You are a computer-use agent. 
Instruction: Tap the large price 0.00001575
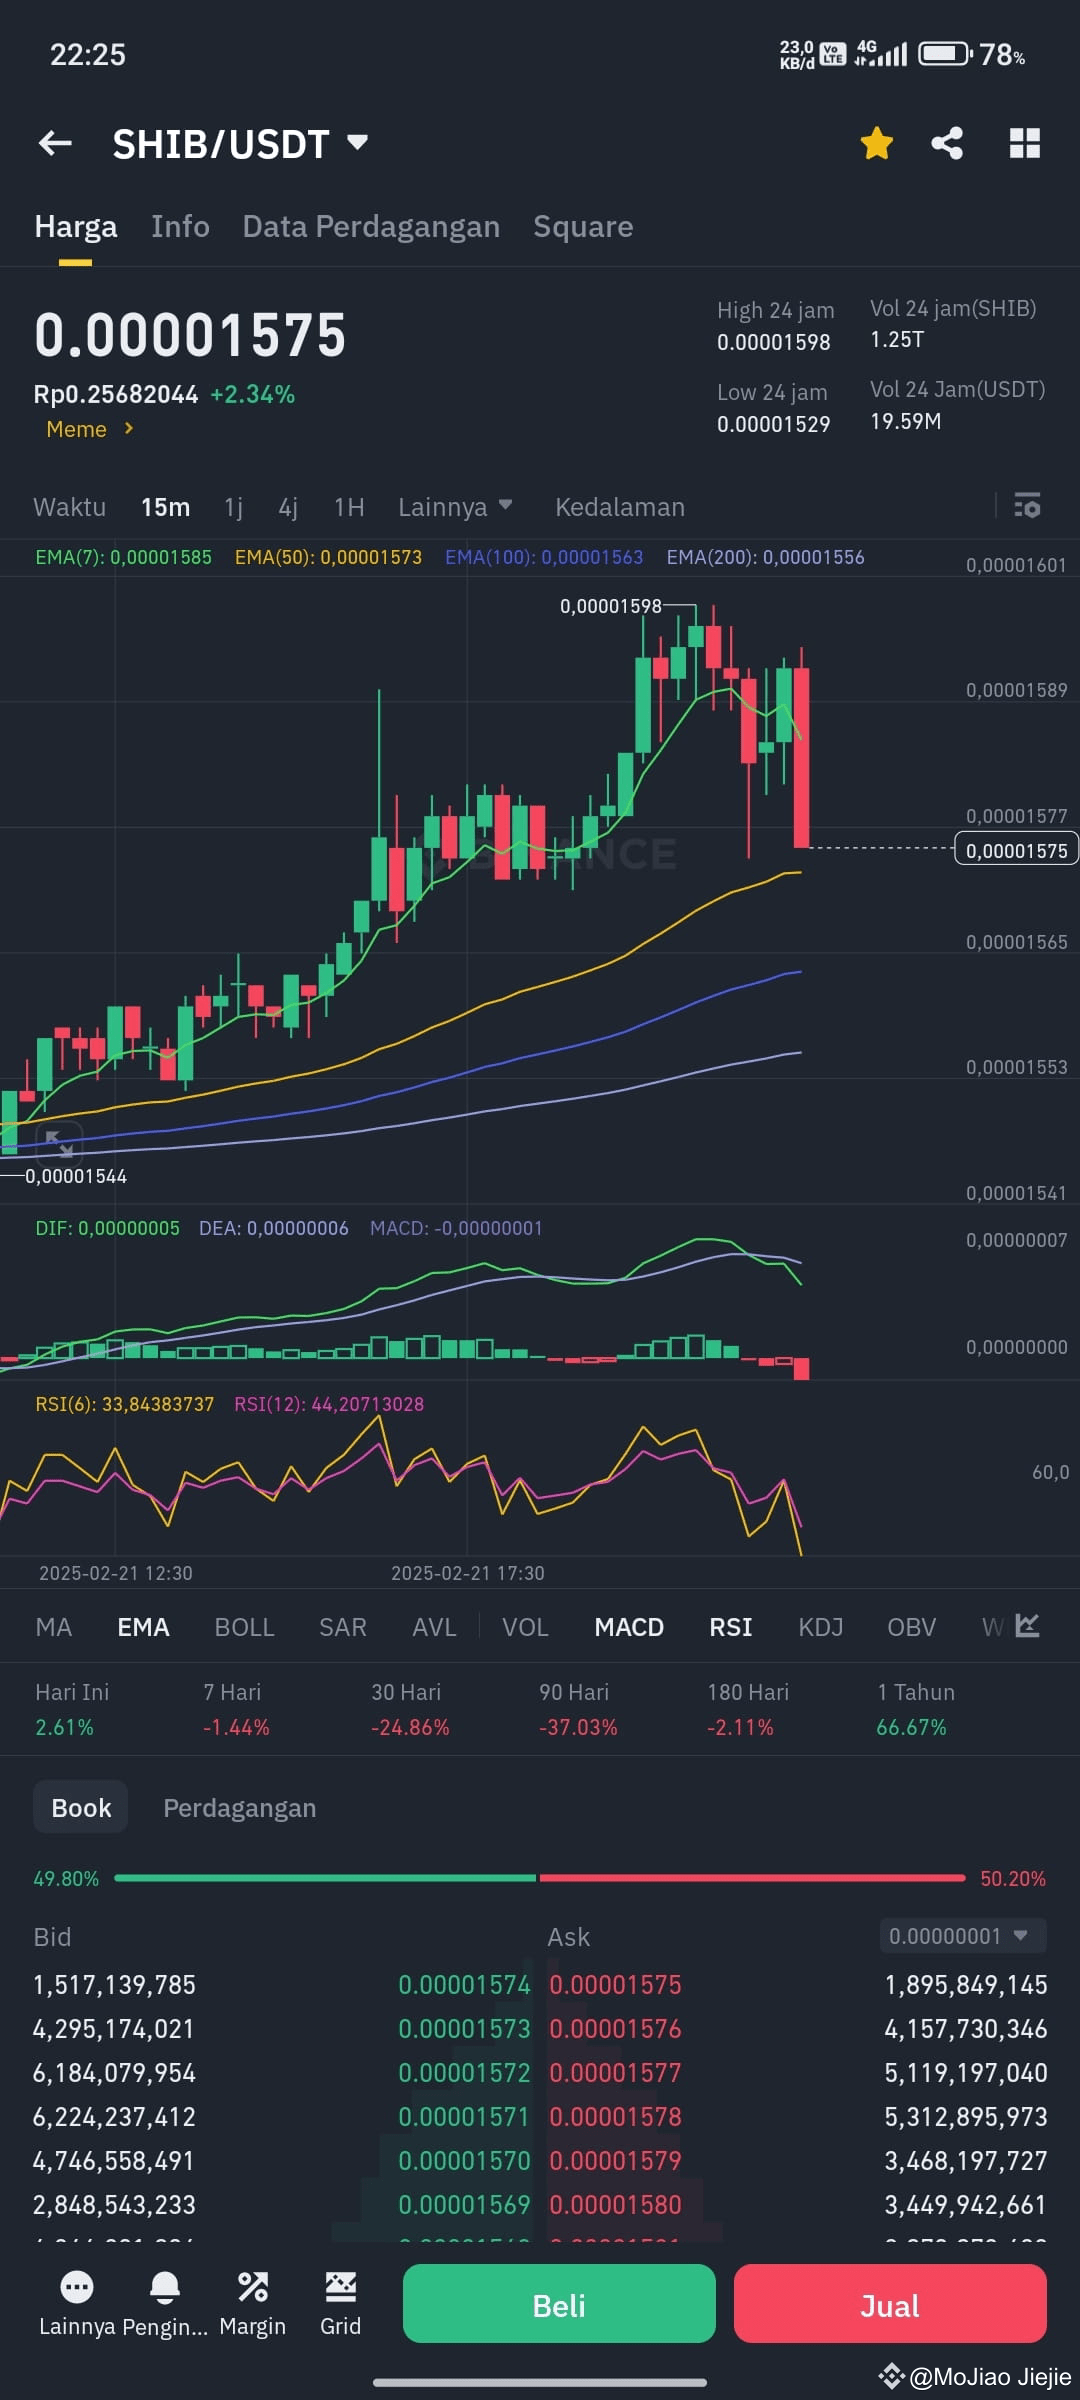(190, 335)
